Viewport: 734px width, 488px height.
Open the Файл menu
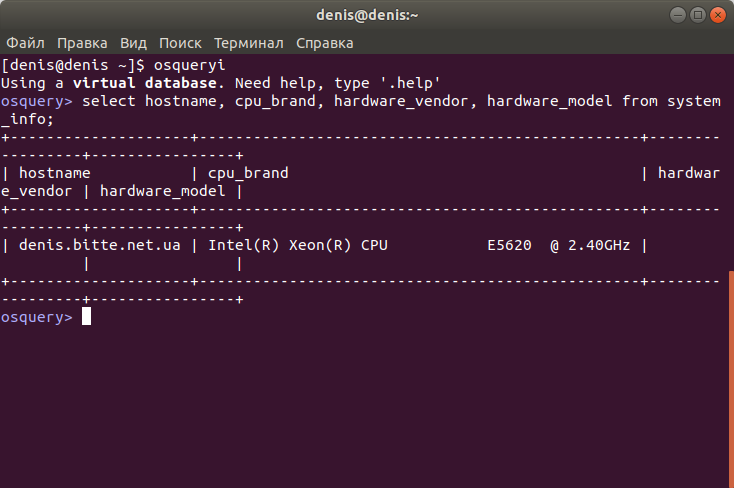click(x=25, y=43)
